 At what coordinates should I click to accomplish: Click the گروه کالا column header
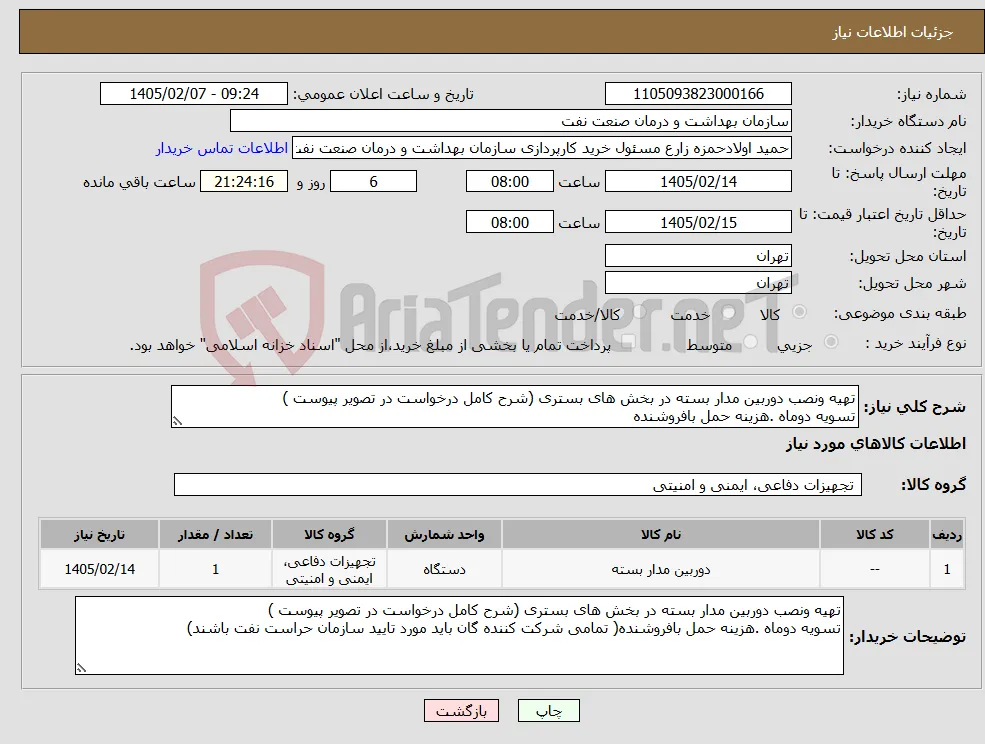coord(329,535)
